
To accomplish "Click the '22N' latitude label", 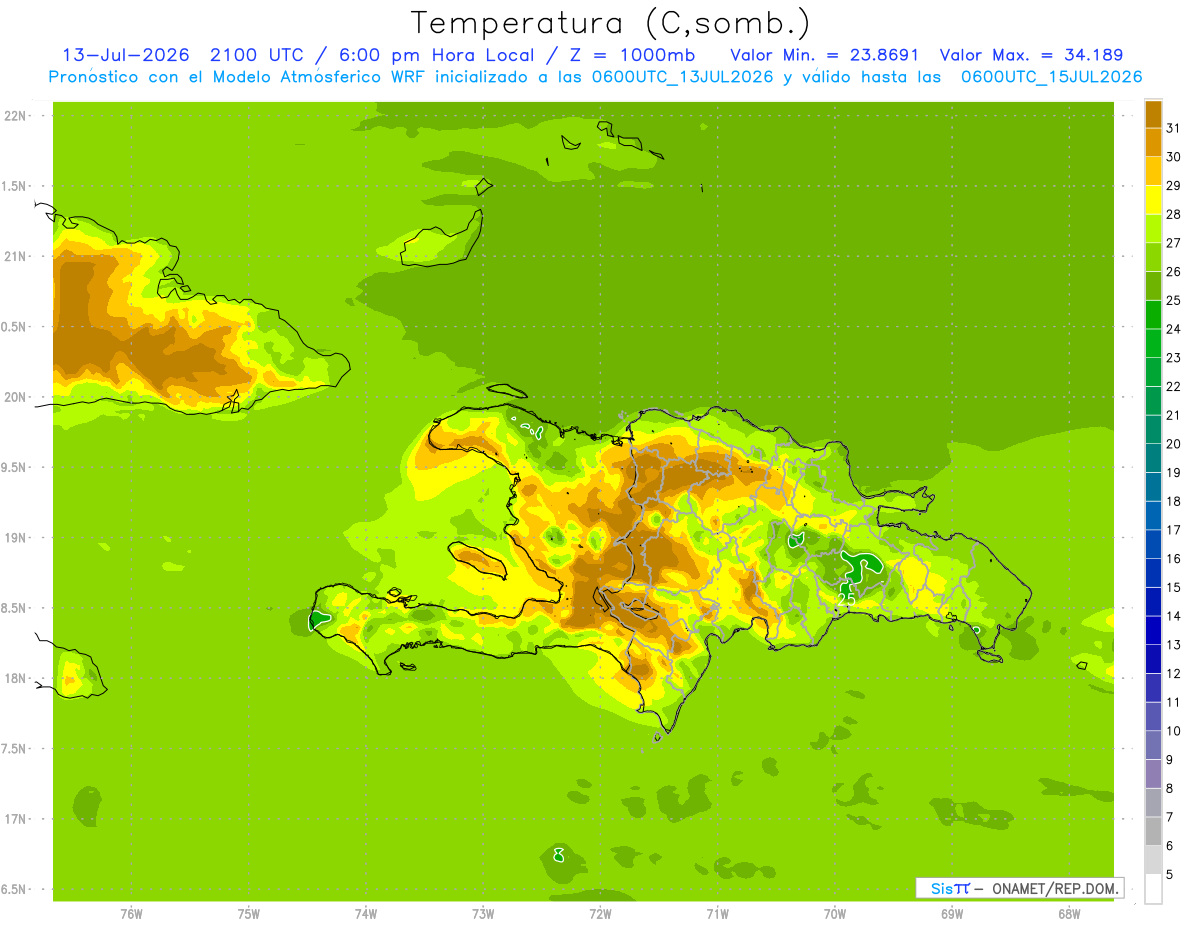I will click(x=16, y=116).
